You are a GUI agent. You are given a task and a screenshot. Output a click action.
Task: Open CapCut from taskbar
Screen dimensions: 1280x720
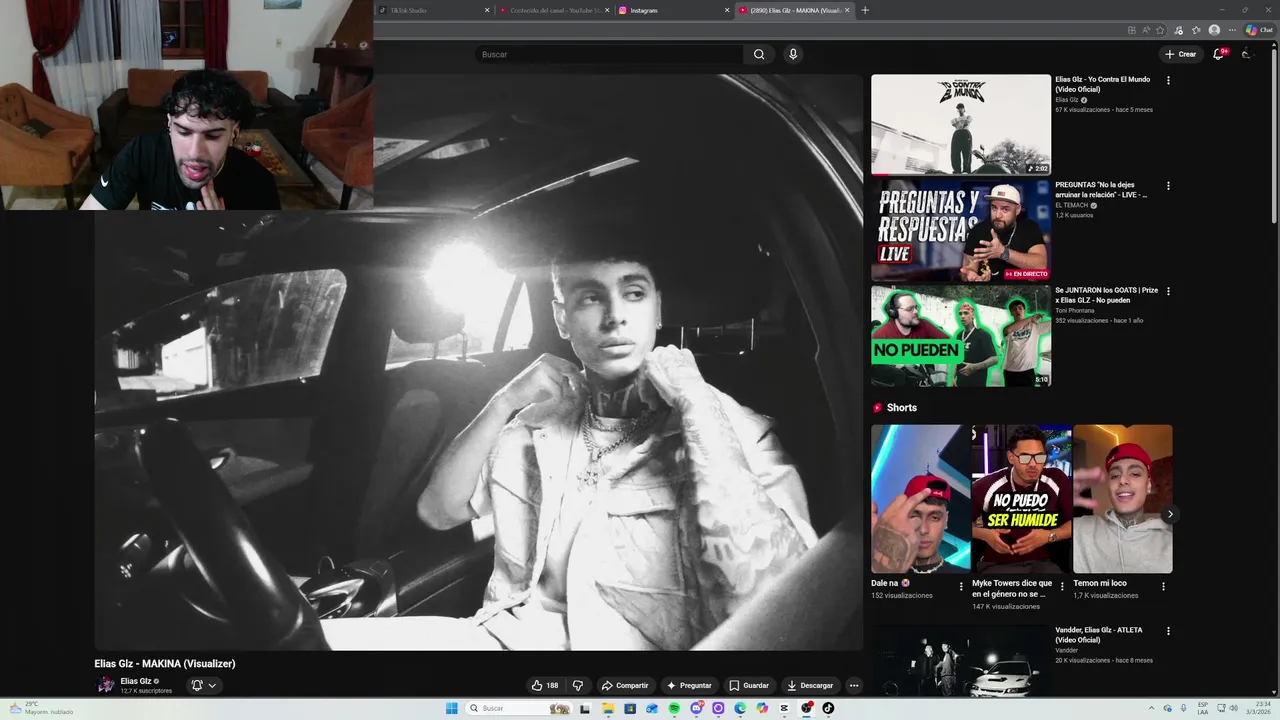784,708
